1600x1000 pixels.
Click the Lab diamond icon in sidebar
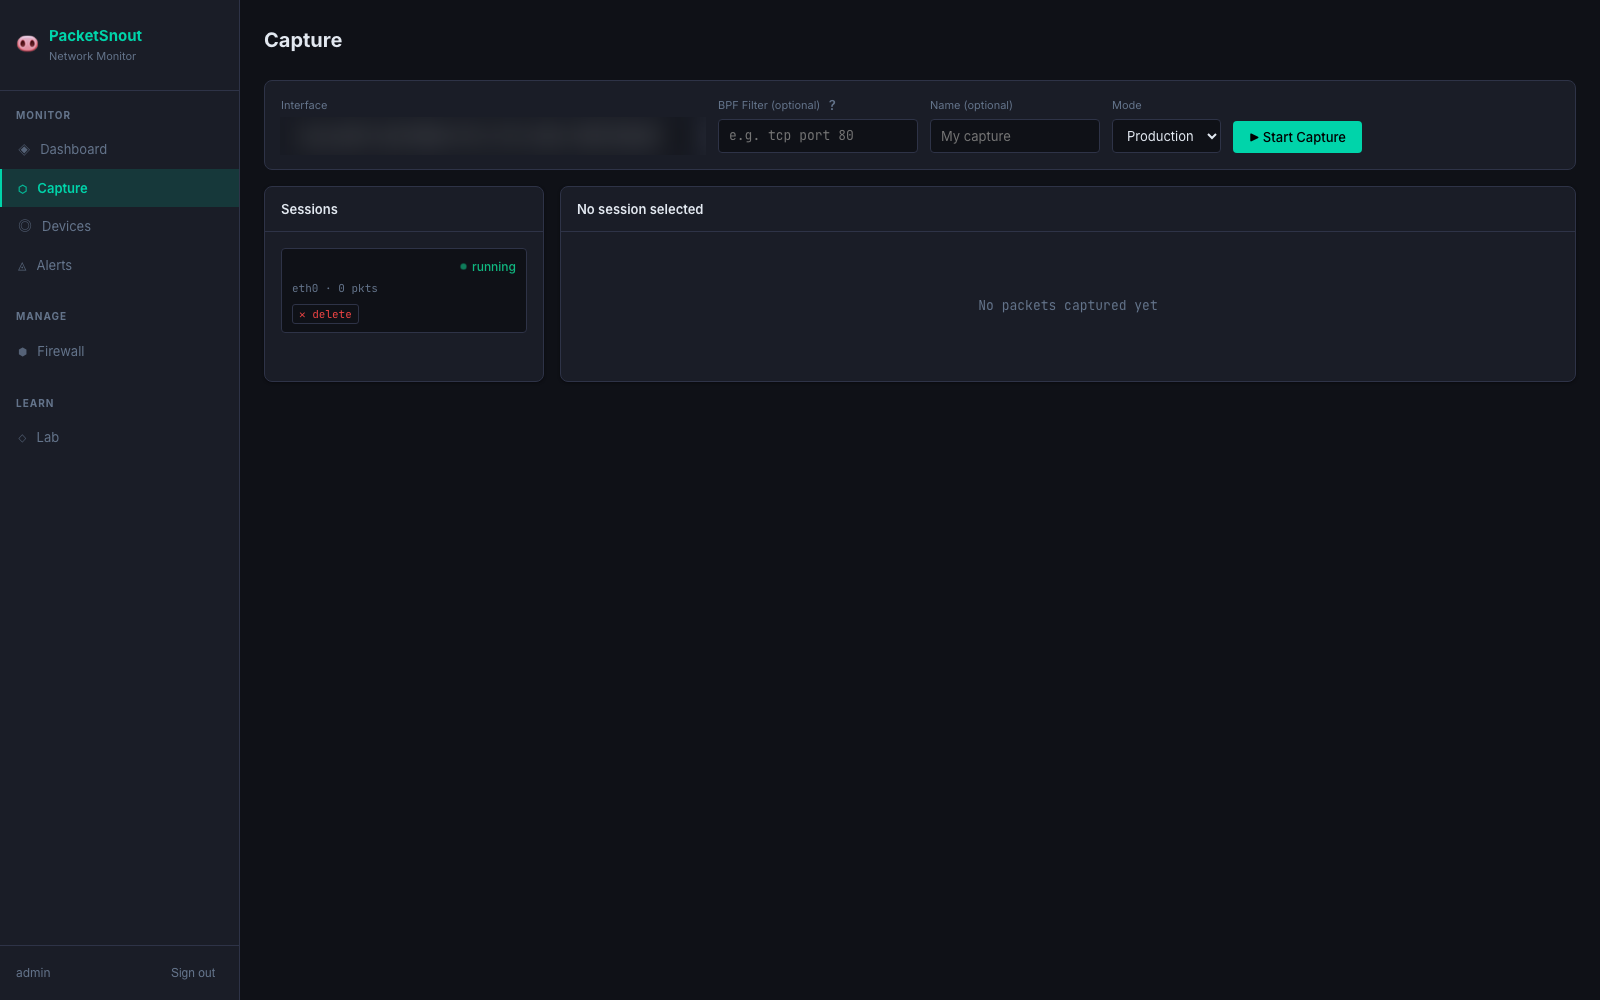click(x=22, y=438)
